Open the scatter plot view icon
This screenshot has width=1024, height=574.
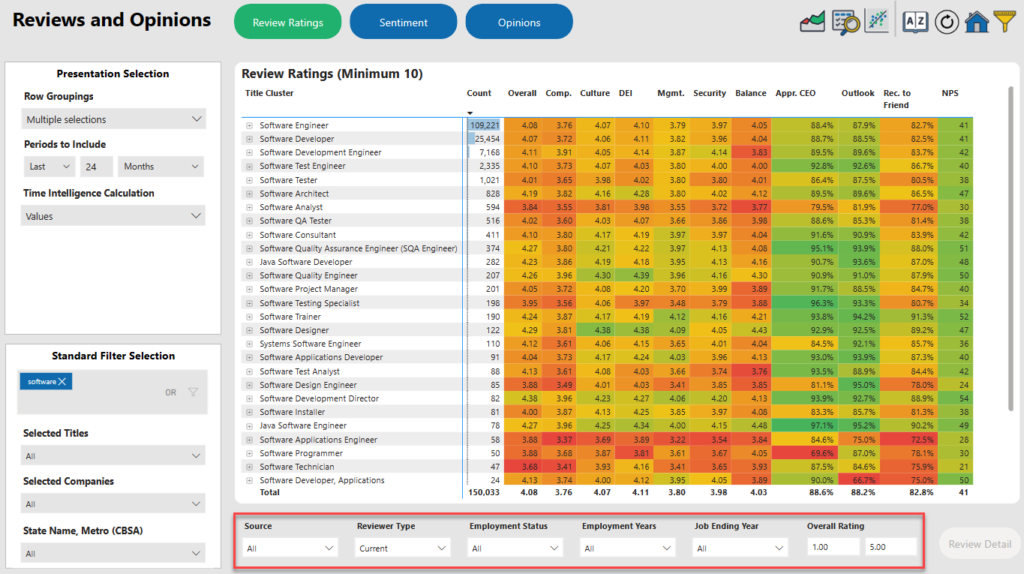pyautogui.click(x=876, y=21)
